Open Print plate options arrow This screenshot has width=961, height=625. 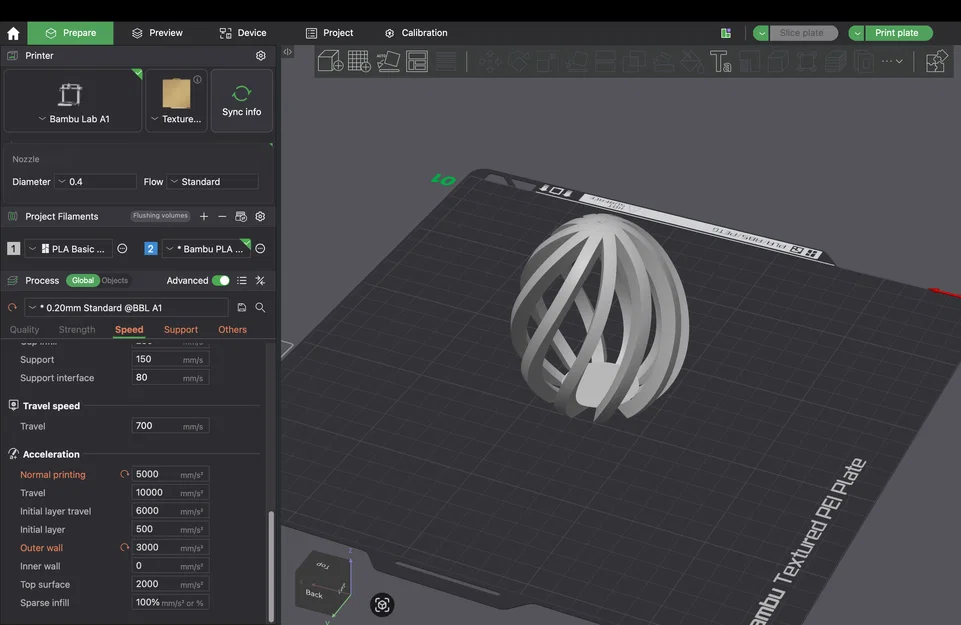click(x=856, y=33)
